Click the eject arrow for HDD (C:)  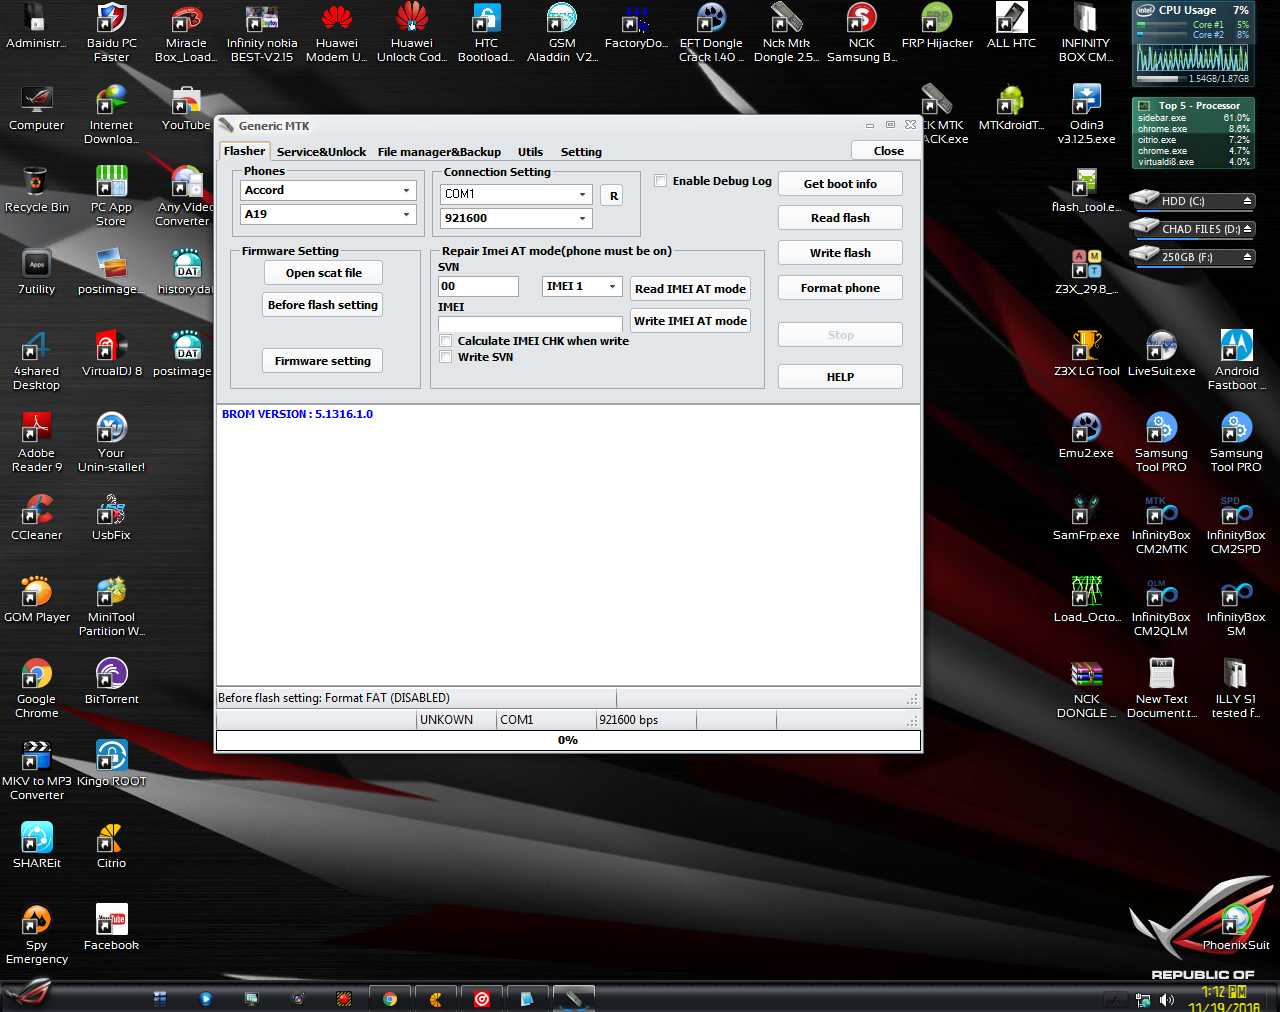click(1247, 201)
